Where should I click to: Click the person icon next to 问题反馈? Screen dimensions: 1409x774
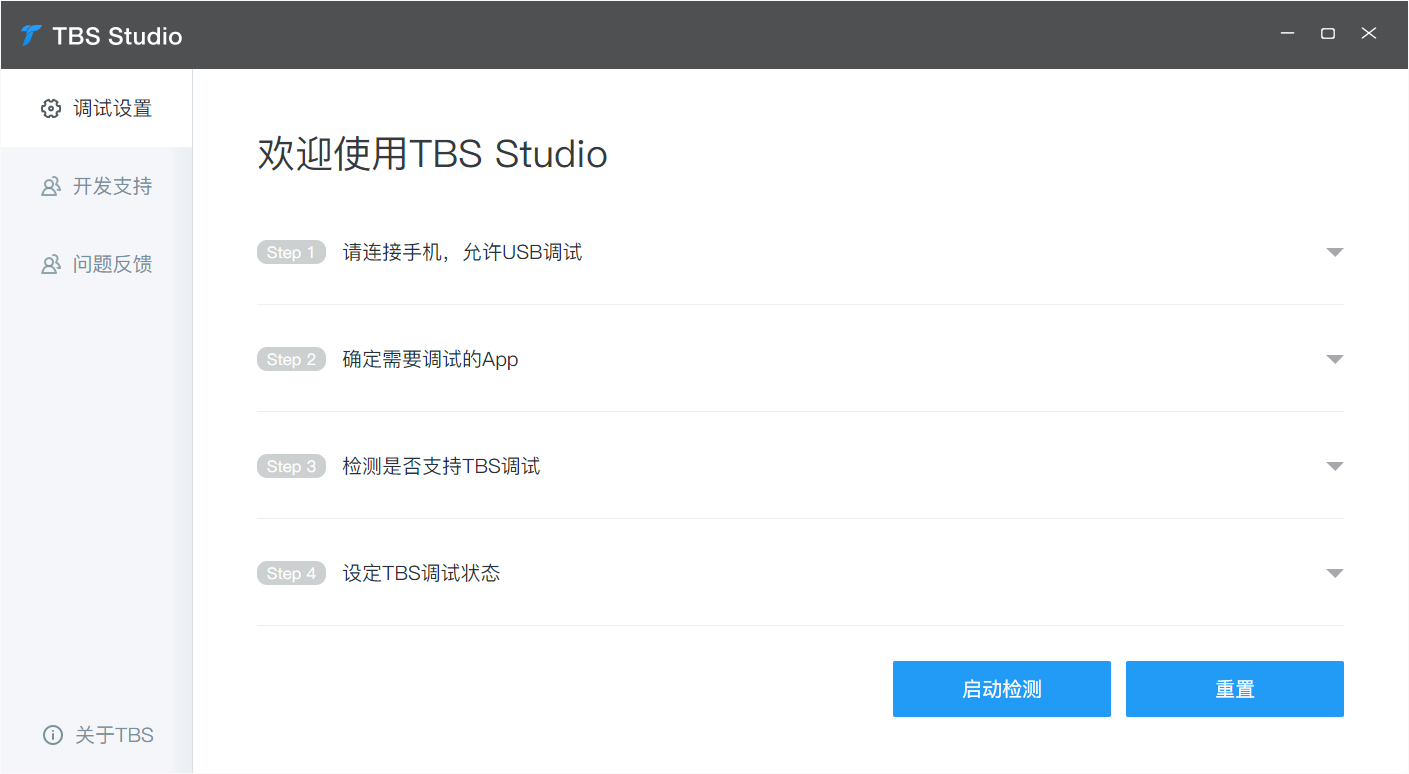coord(51,263)
